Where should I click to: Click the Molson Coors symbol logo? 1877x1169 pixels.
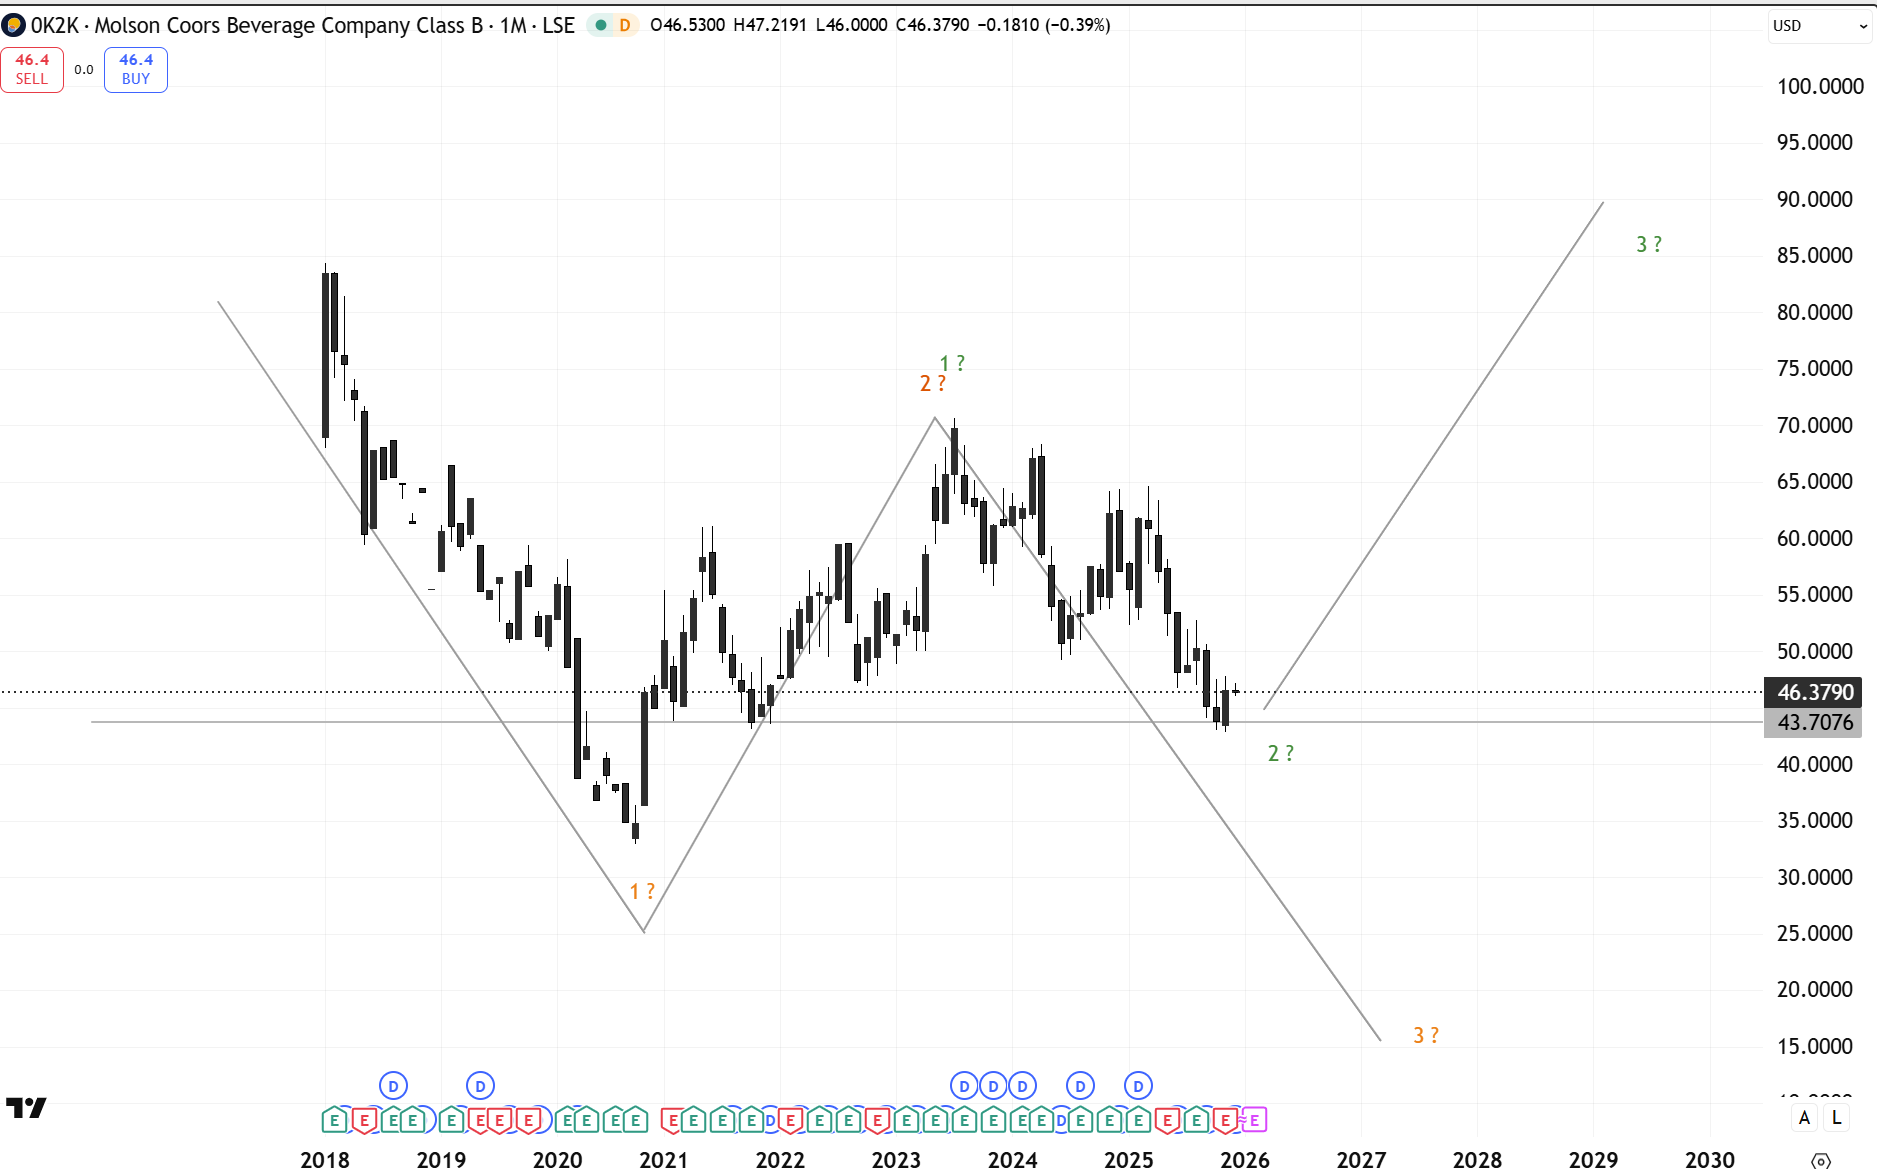click(x=14, y=25)
